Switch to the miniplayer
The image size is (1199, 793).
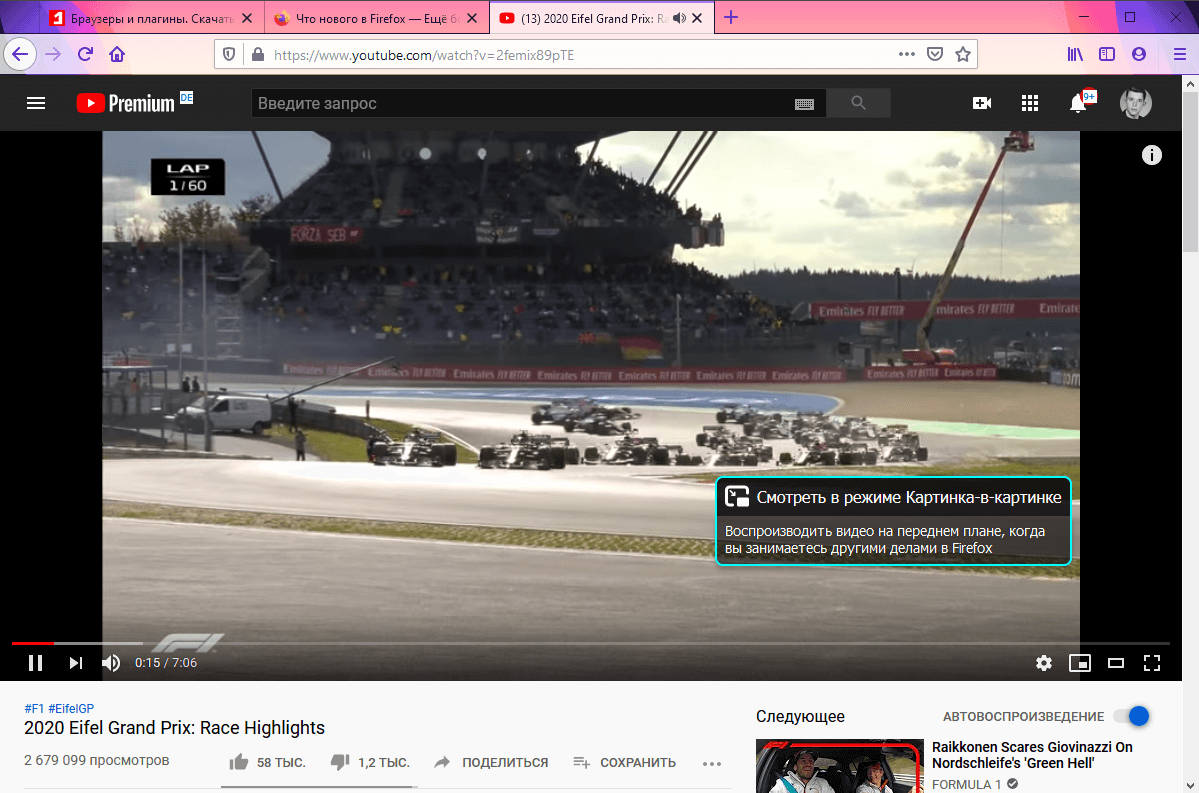tap(1080, 663)
